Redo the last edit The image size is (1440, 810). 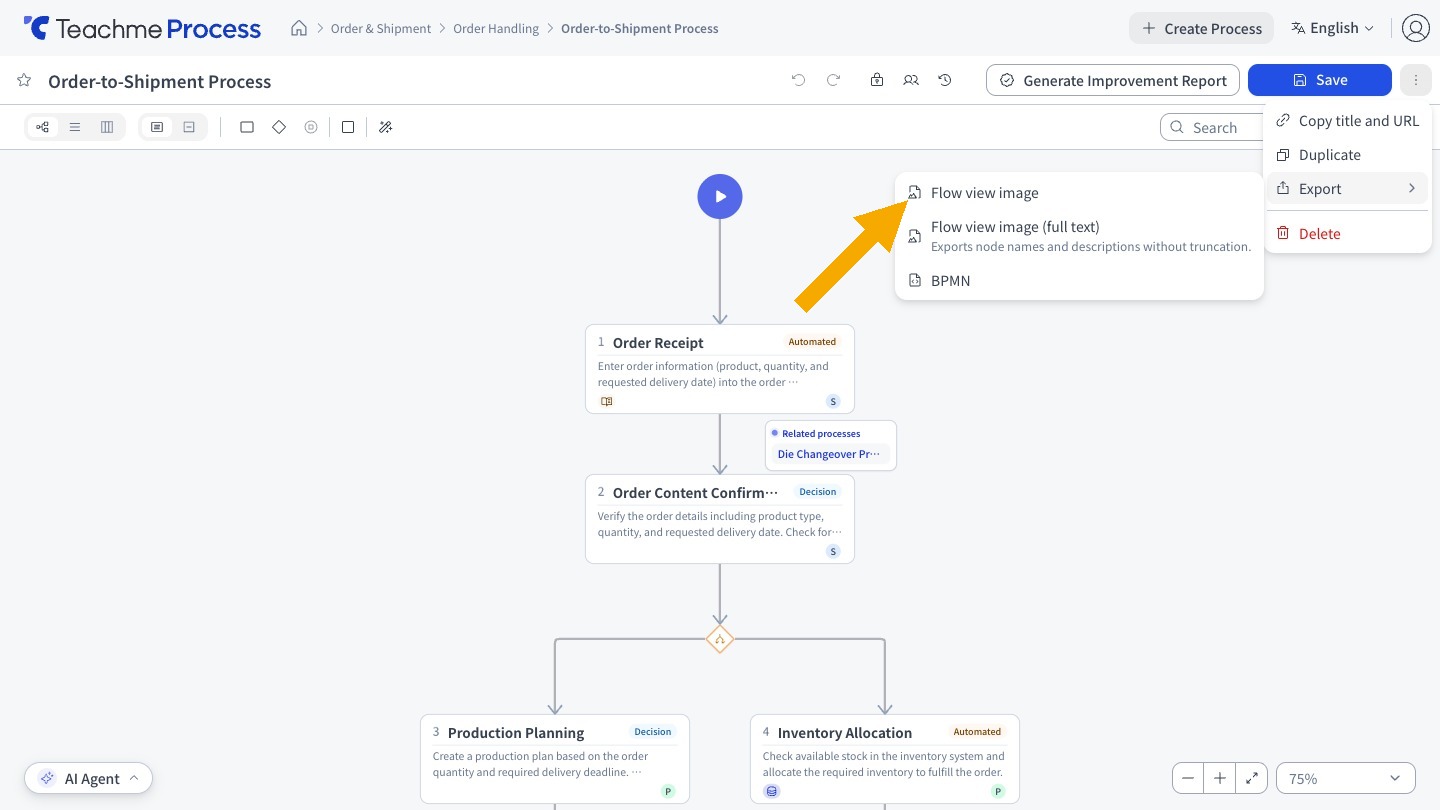pos(833,80)
